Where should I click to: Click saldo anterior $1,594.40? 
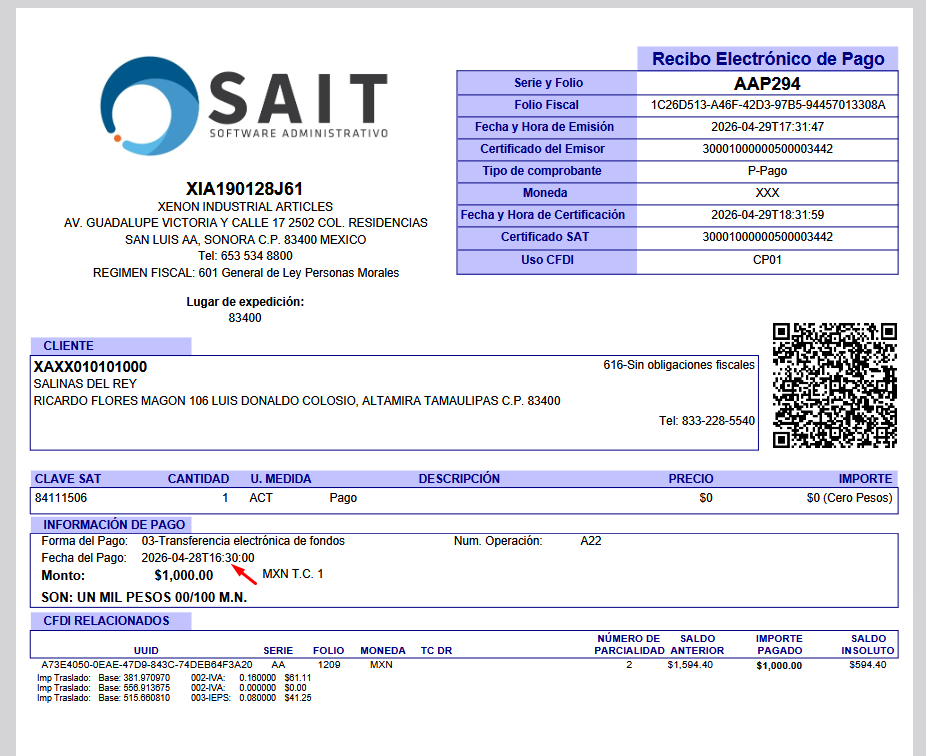pyautogui.click(x=690, y=665)
